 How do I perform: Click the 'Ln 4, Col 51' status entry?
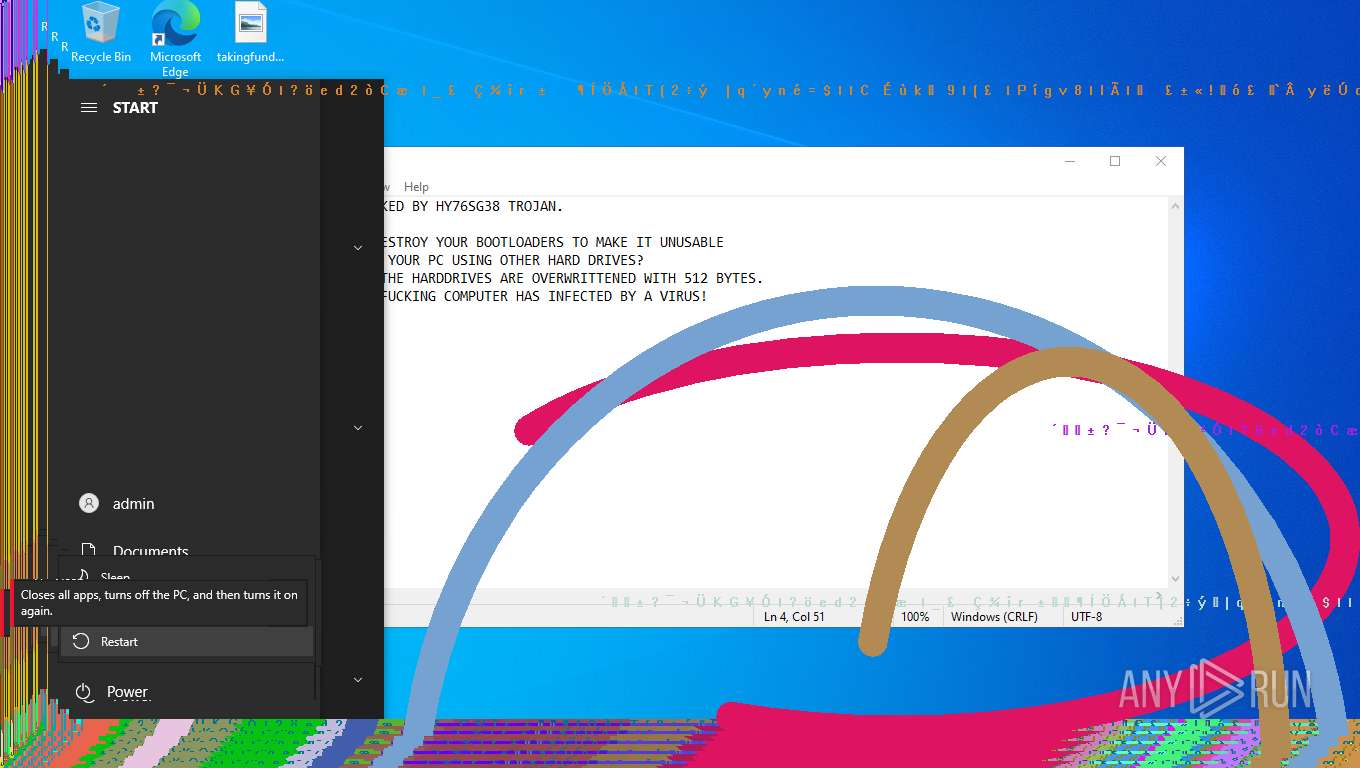point(794,617)
